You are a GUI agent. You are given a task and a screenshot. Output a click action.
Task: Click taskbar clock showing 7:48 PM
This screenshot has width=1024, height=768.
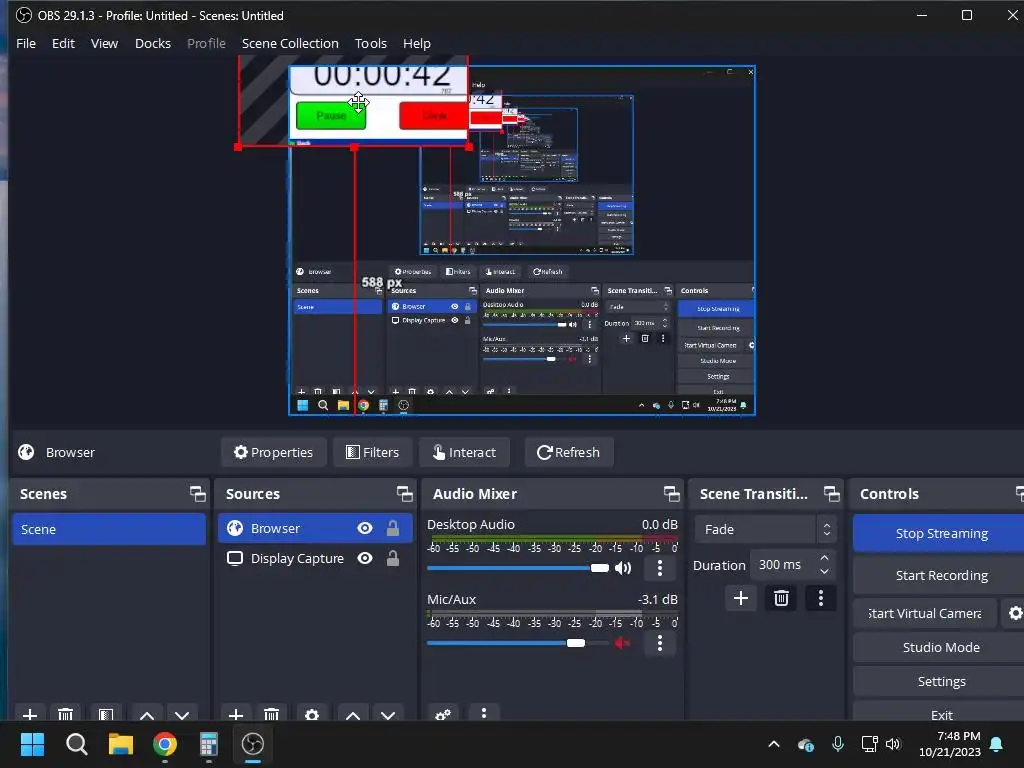[950, 744]
